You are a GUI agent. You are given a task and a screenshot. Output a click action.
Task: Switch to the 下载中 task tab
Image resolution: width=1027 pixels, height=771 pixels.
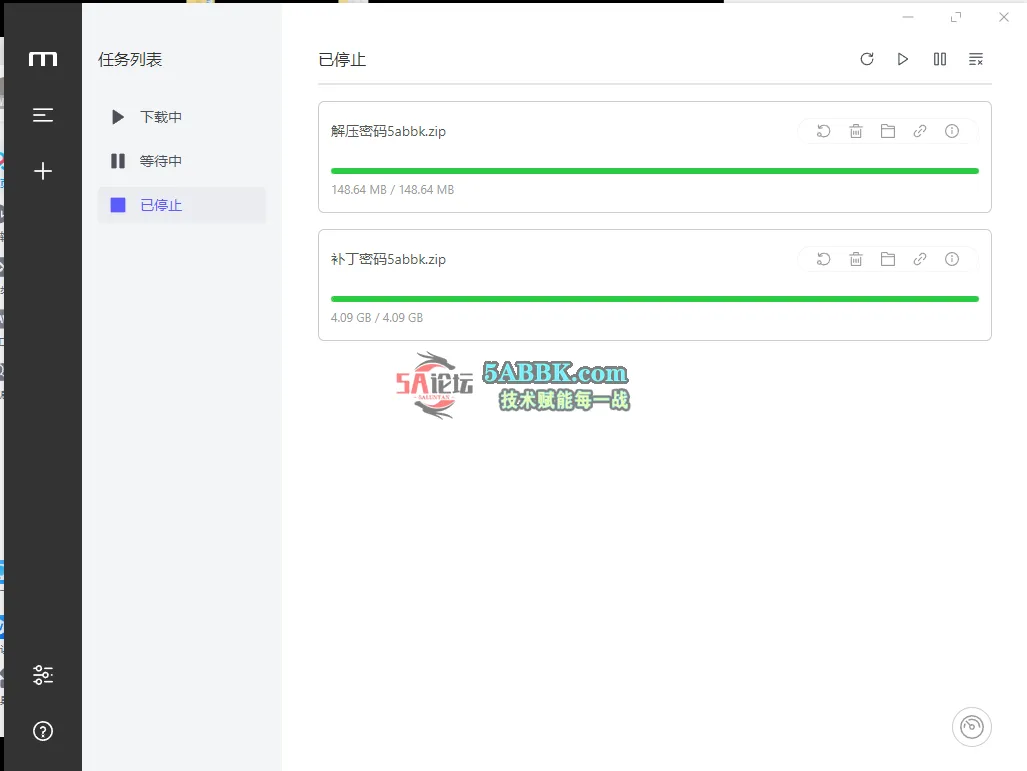(160, 117)
